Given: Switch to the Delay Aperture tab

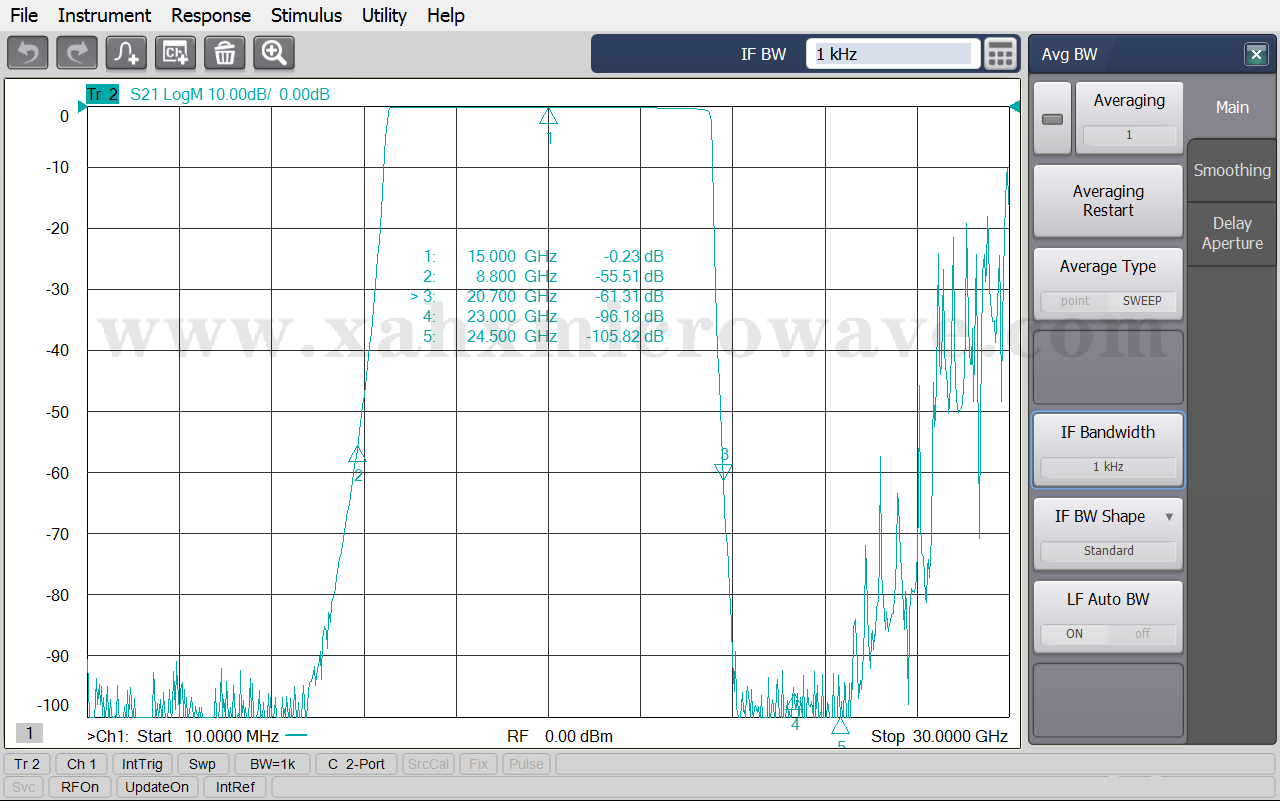Looking at the screenshot, I should click(1232, 233).
